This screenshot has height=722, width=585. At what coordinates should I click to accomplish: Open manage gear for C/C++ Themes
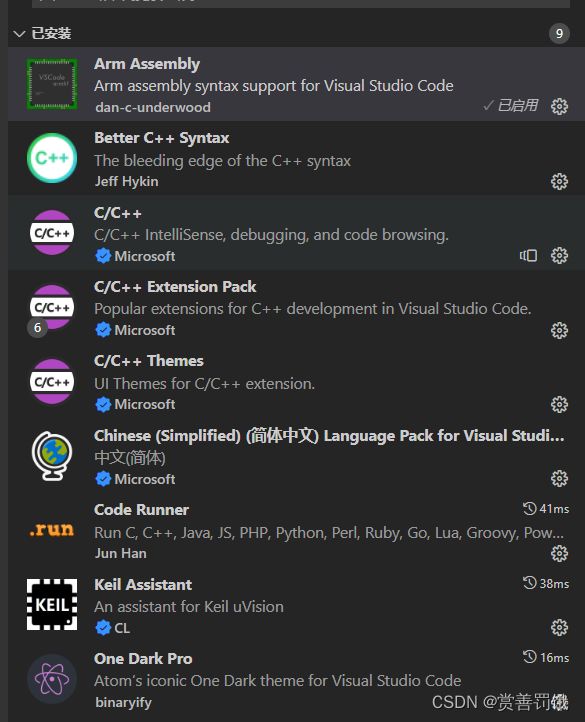click(559, 404)
